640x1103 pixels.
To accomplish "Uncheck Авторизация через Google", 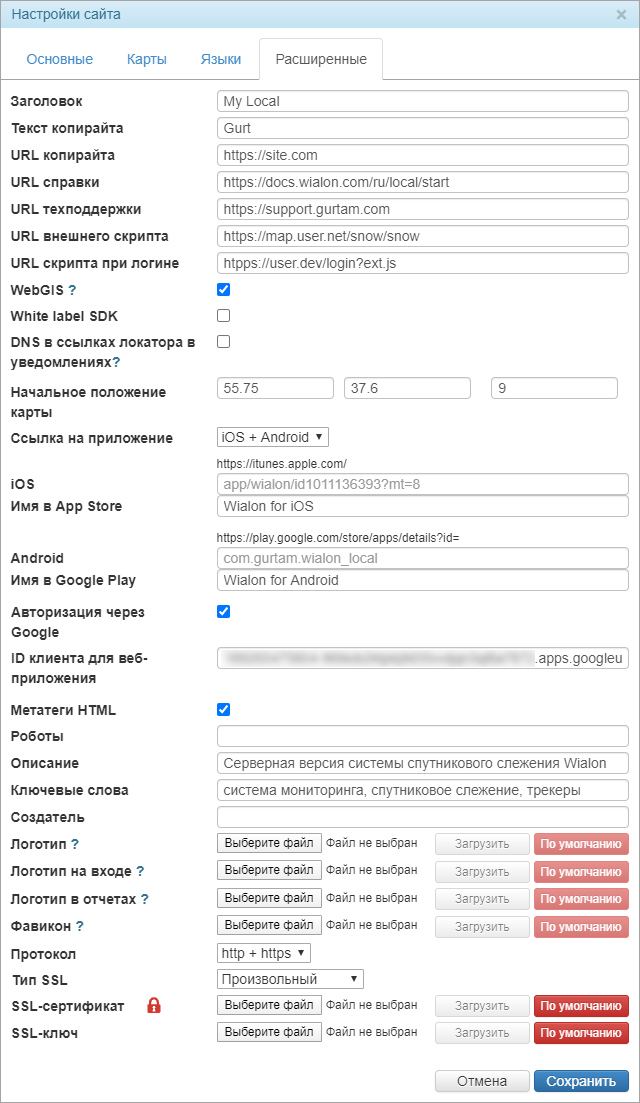I will (x=224, y=611).
